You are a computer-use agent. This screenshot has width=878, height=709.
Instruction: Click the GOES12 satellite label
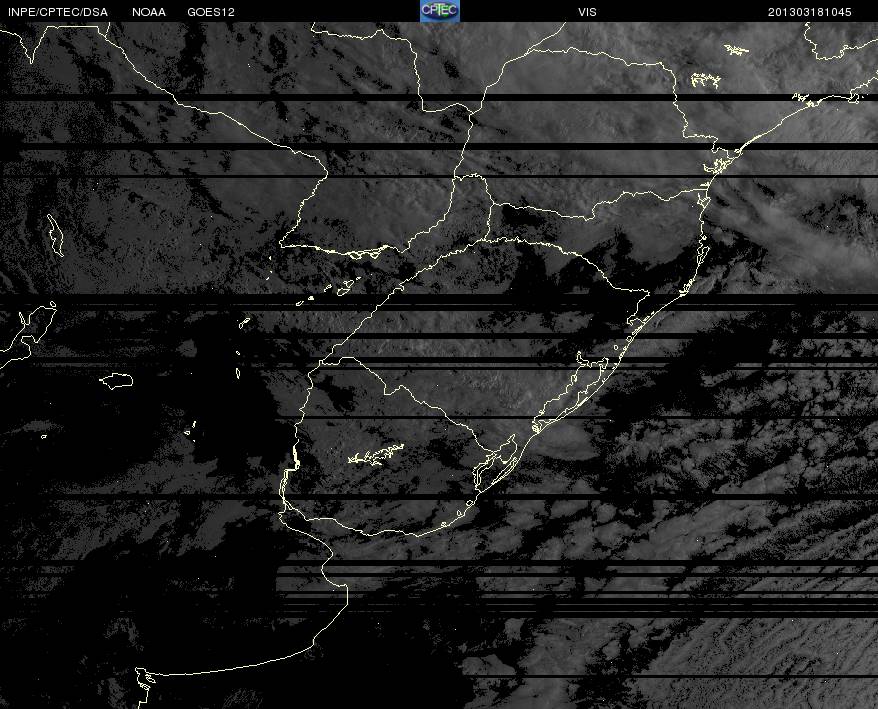click(x=211, y=12)
